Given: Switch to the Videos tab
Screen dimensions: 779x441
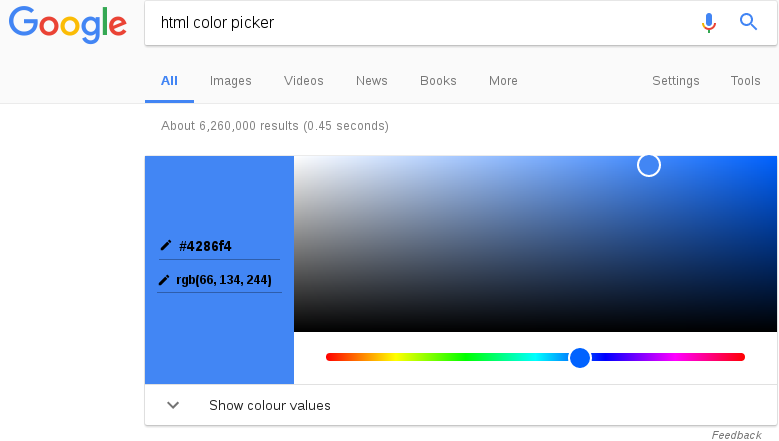Looking at the screenshot, I should point(304,81).
